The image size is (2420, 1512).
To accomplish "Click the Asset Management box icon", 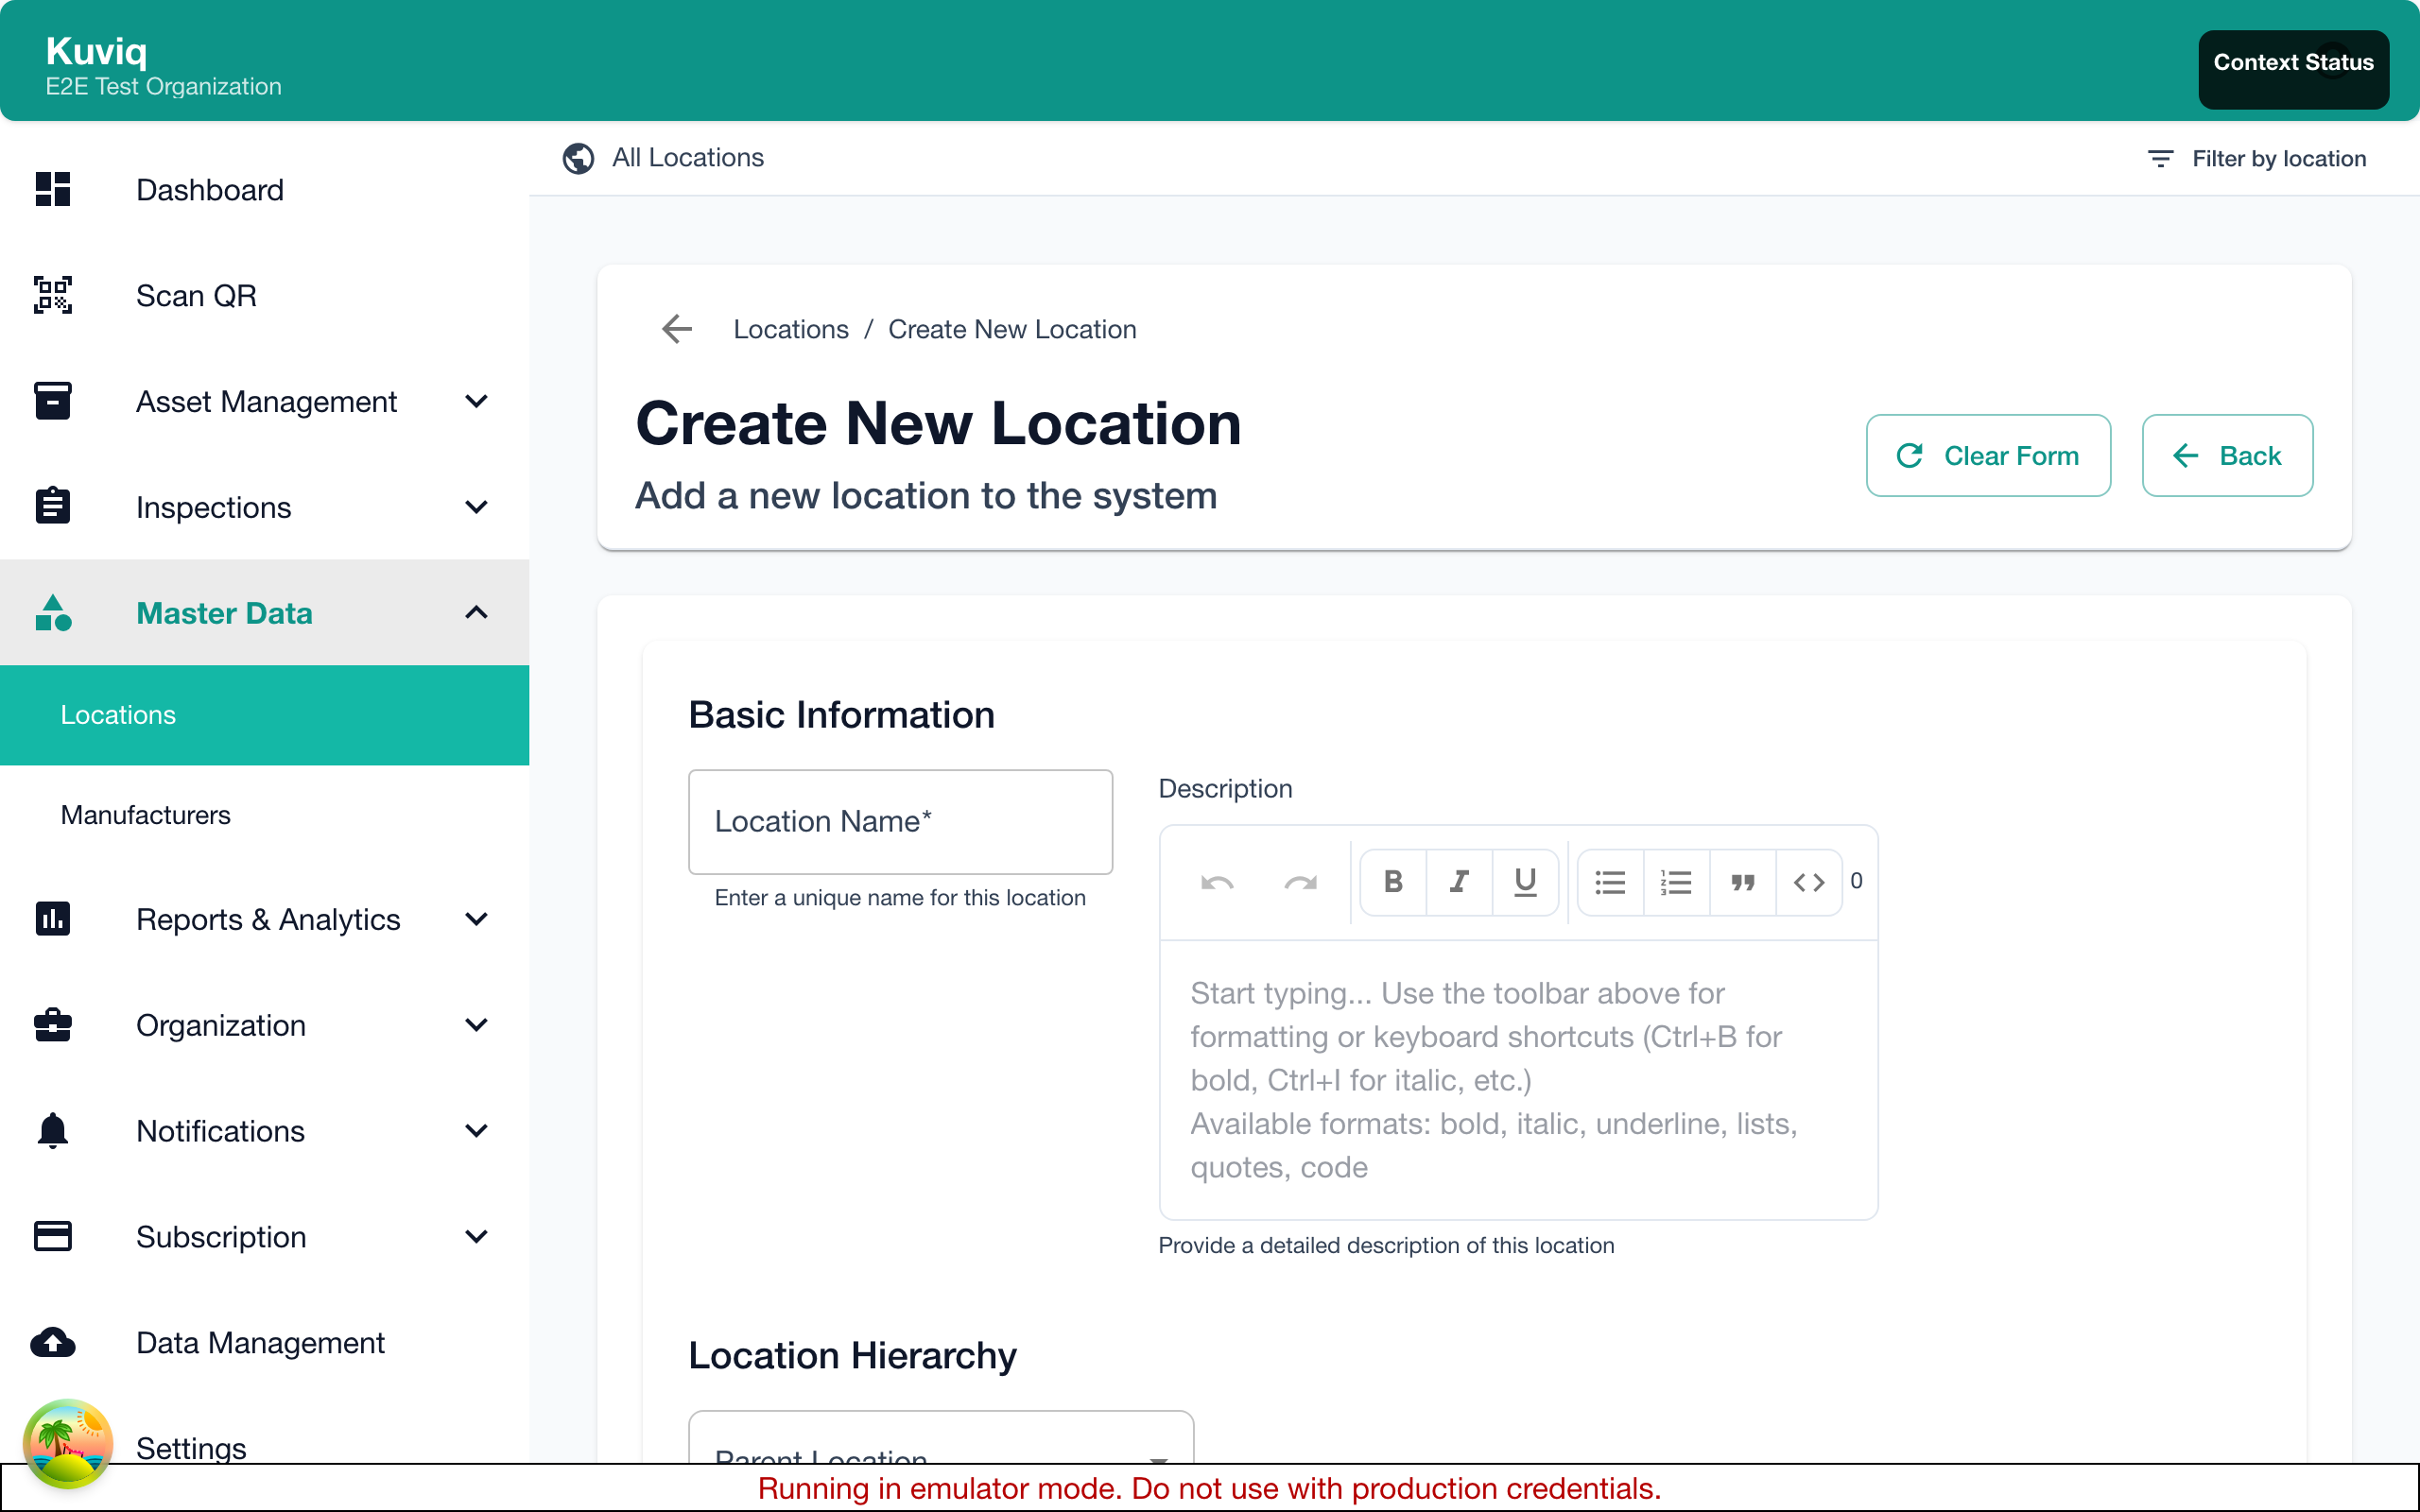I will [53, 401].
